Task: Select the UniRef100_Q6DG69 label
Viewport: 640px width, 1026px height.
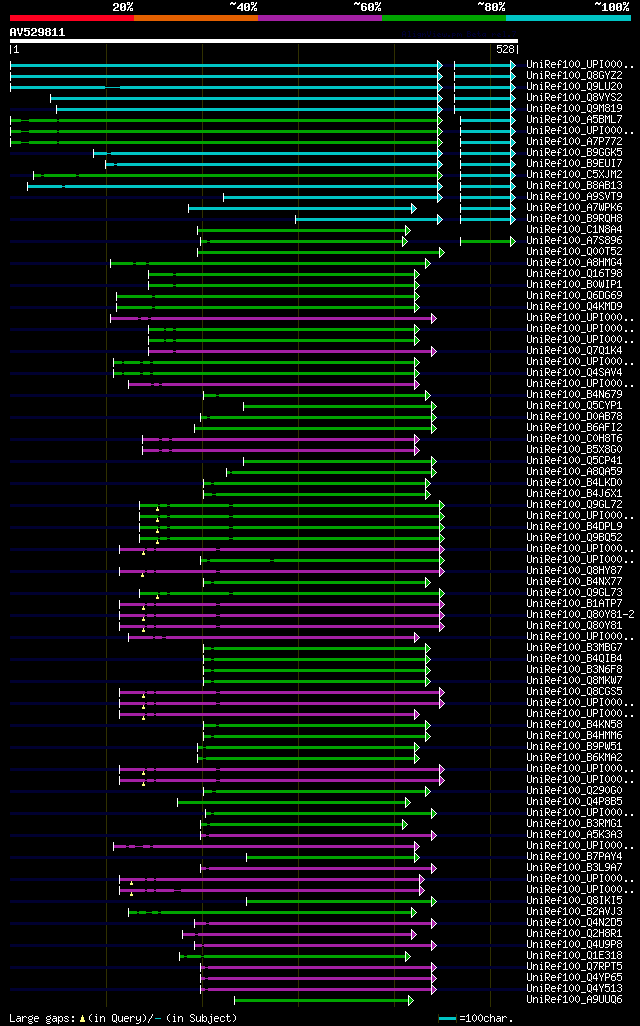Action: [x=575, y=296]
